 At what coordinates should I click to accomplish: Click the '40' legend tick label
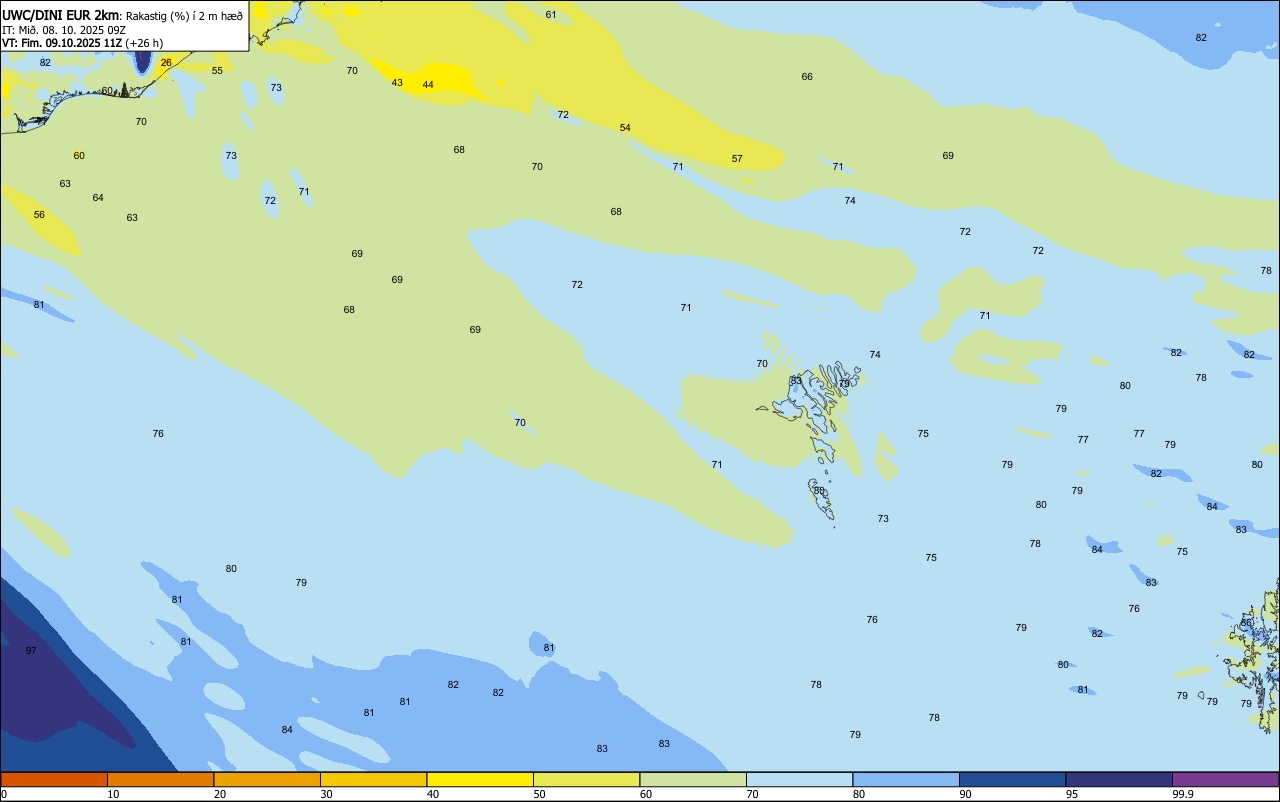coord(433,794)
